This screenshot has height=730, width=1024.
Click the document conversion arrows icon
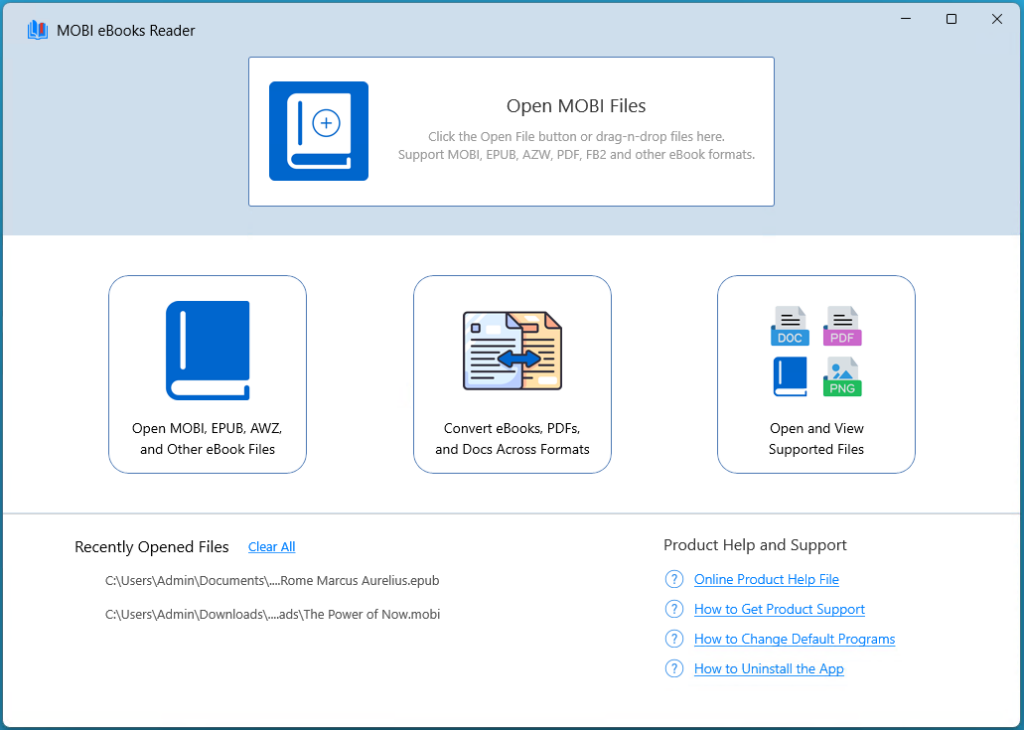[x=513, y=351]
